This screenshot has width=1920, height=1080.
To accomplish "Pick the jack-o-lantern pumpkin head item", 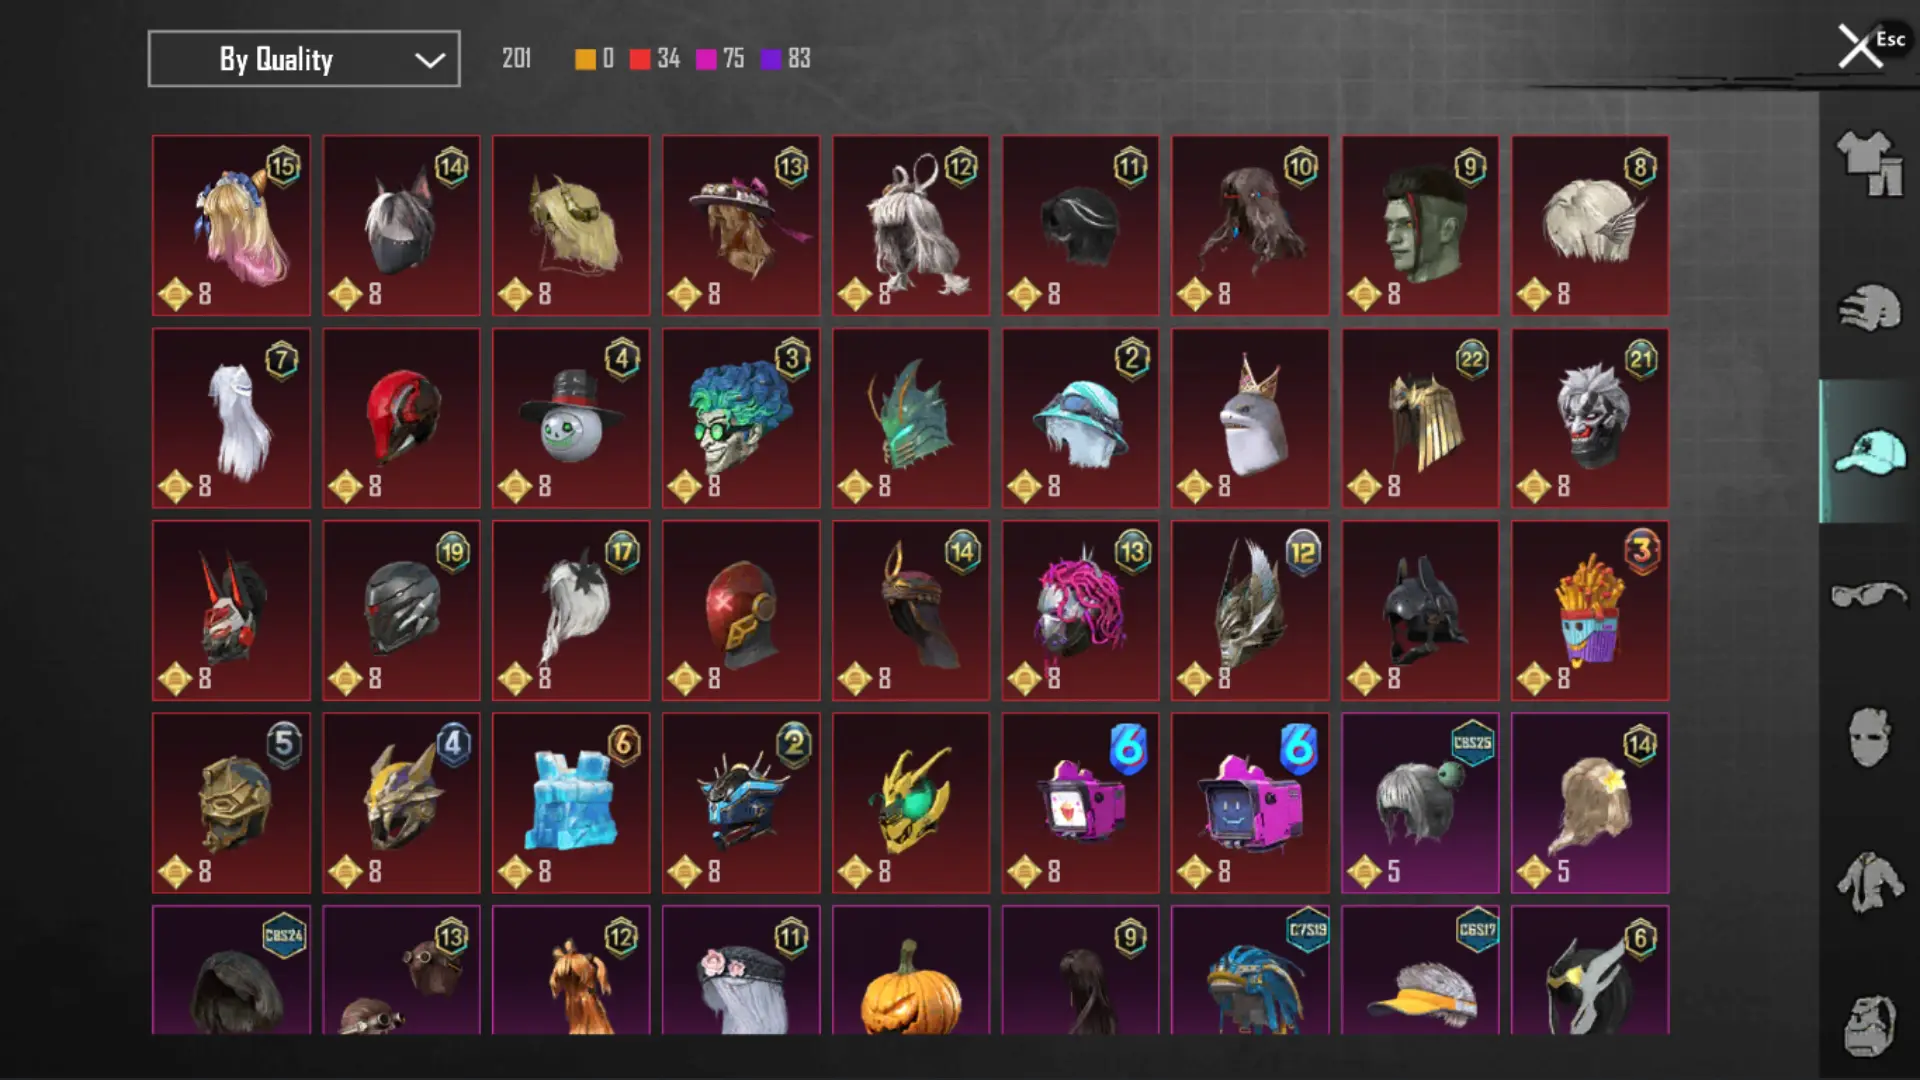I will pos(911,970).
